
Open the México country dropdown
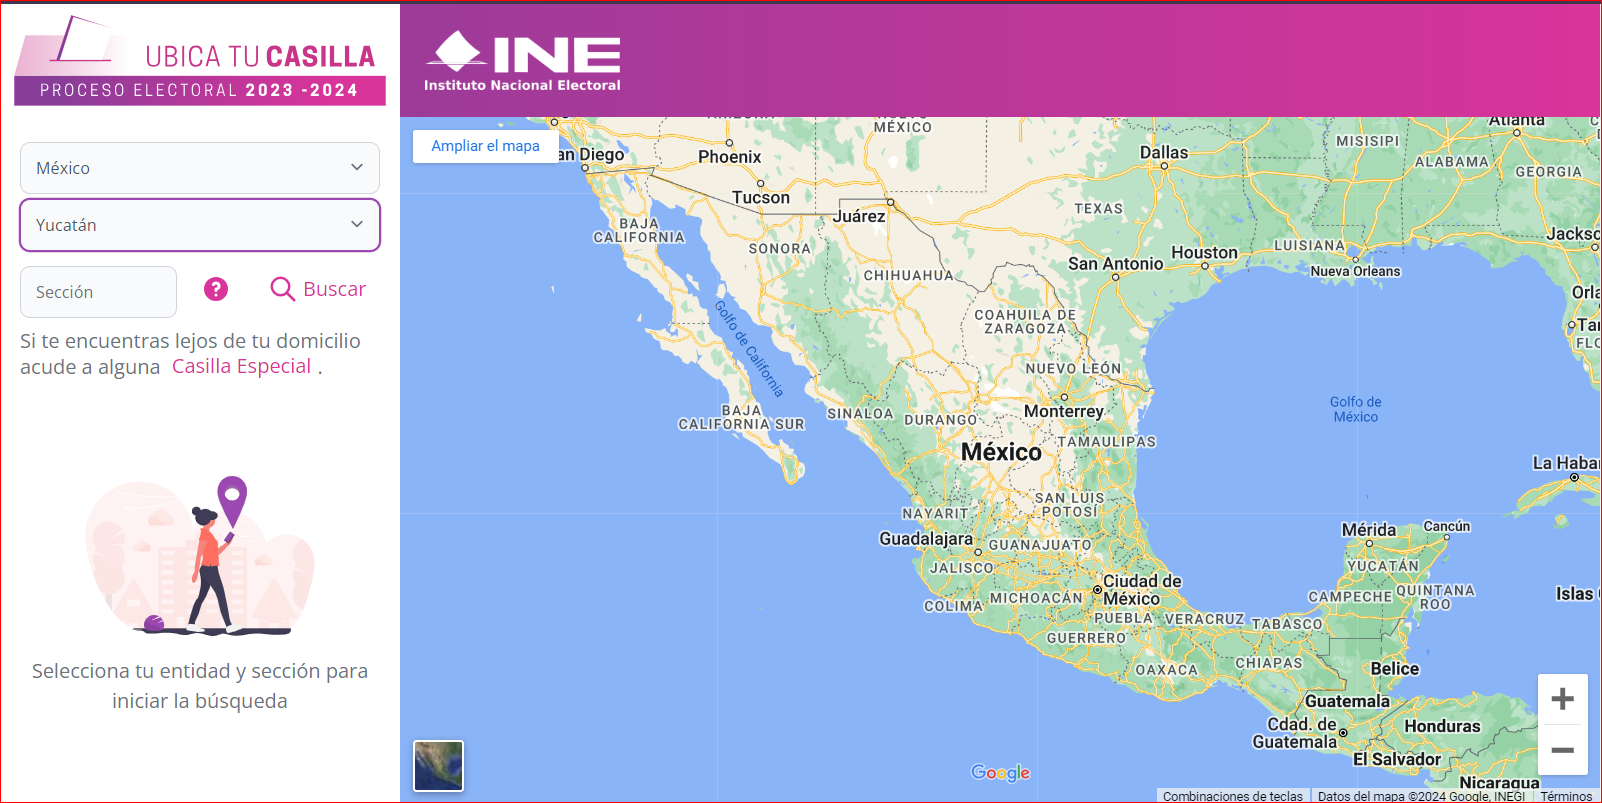click(x=199, y=168)
